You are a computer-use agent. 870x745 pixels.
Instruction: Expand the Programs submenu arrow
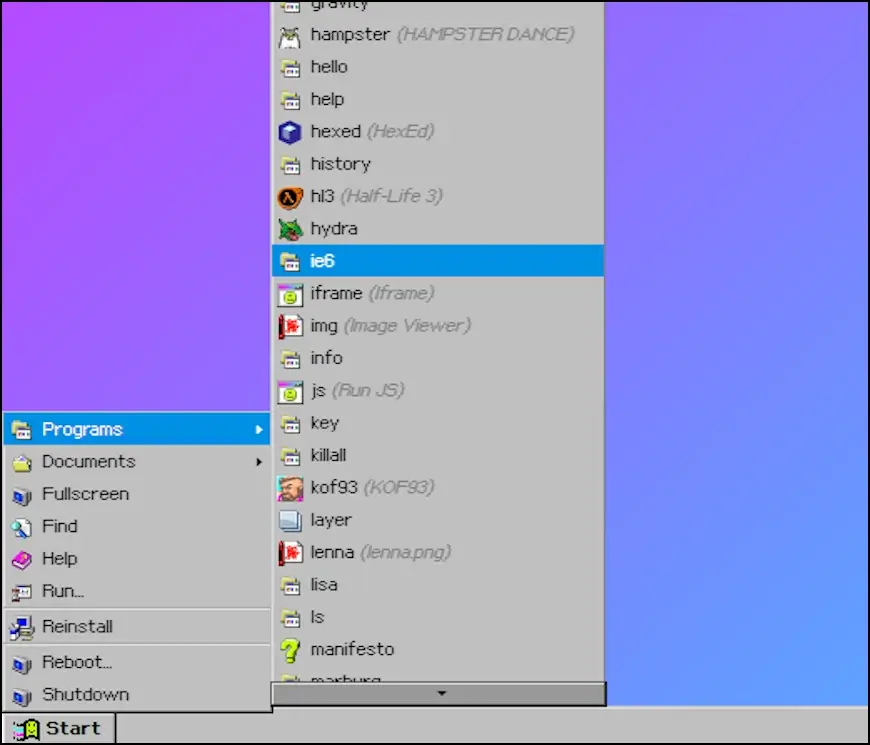coord(259,430)
